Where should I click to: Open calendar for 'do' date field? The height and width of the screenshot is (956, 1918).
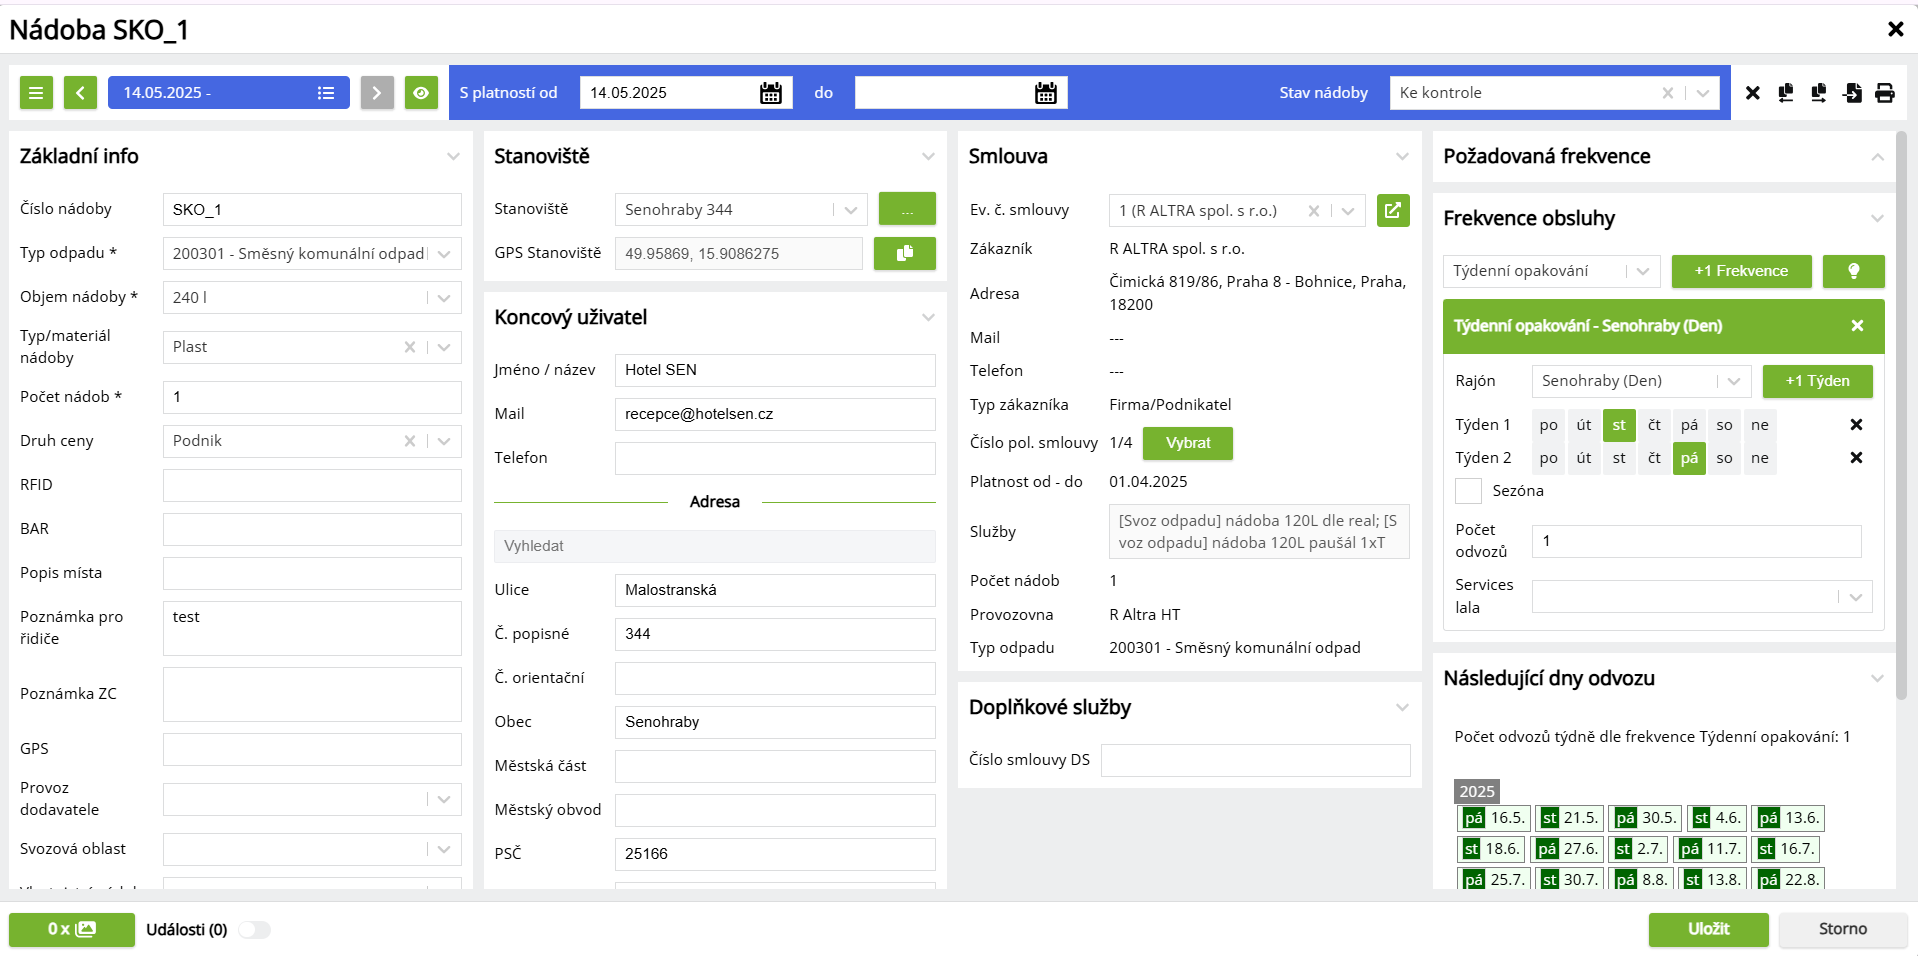(1046, 93)
